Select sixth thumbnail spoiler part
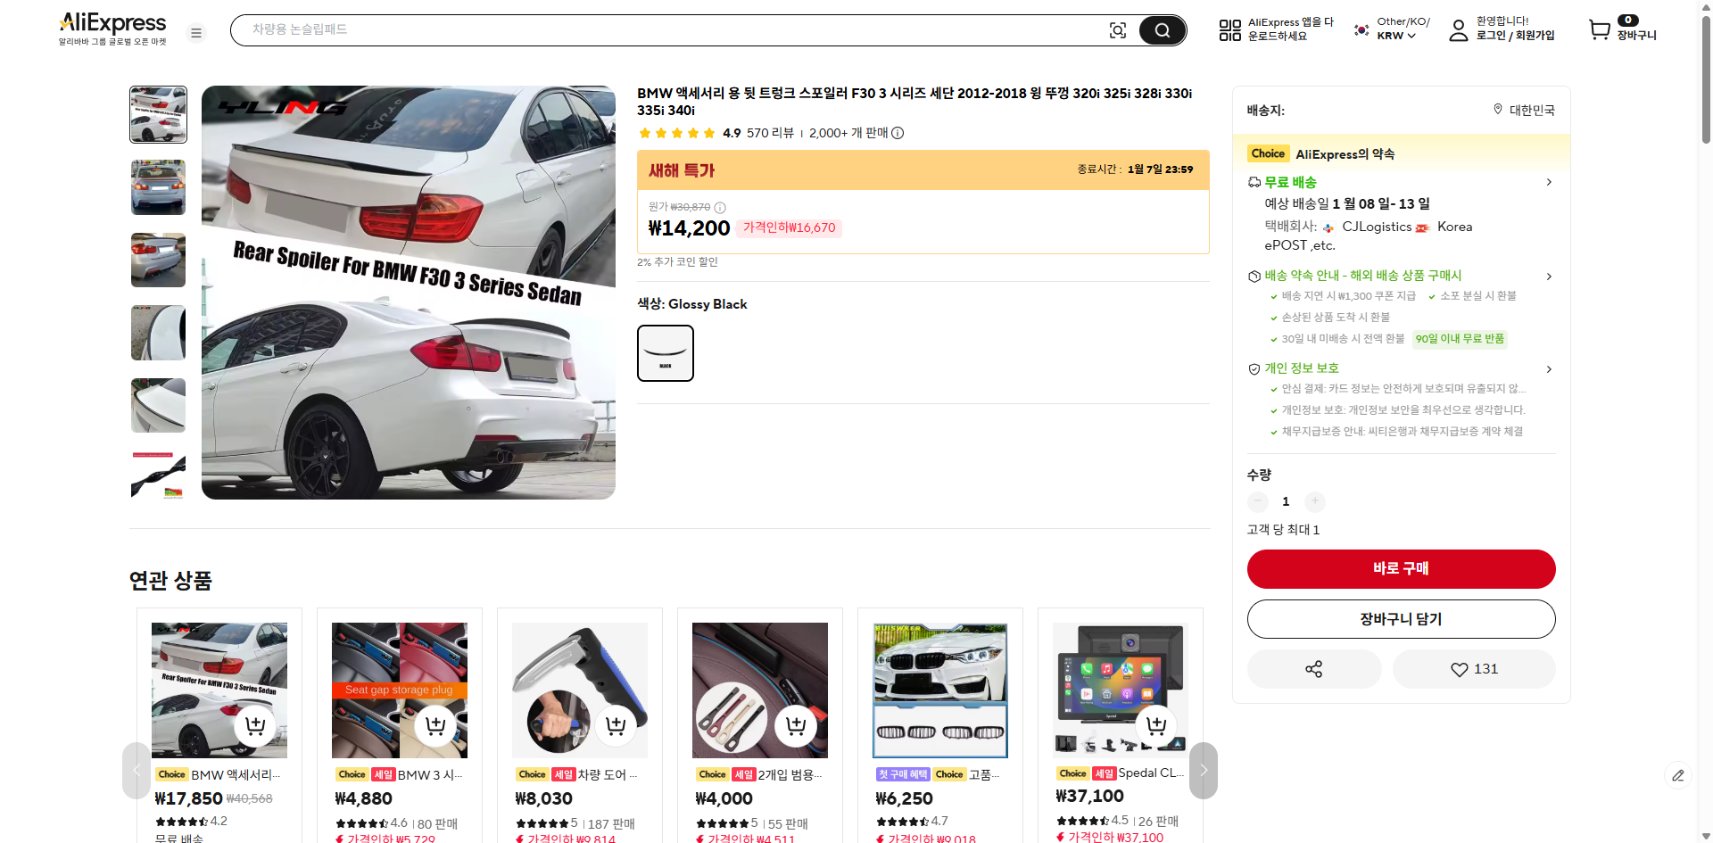1713x843 pixels. 158,476
